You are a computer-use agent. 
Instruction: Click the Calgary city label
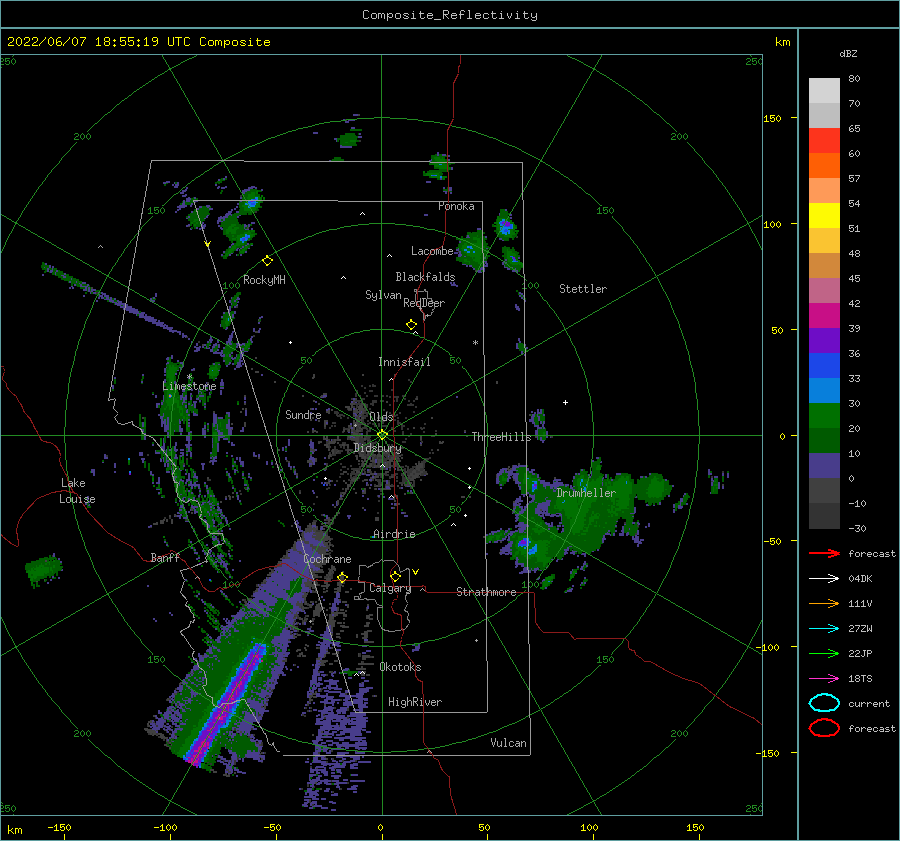[390, 588]
